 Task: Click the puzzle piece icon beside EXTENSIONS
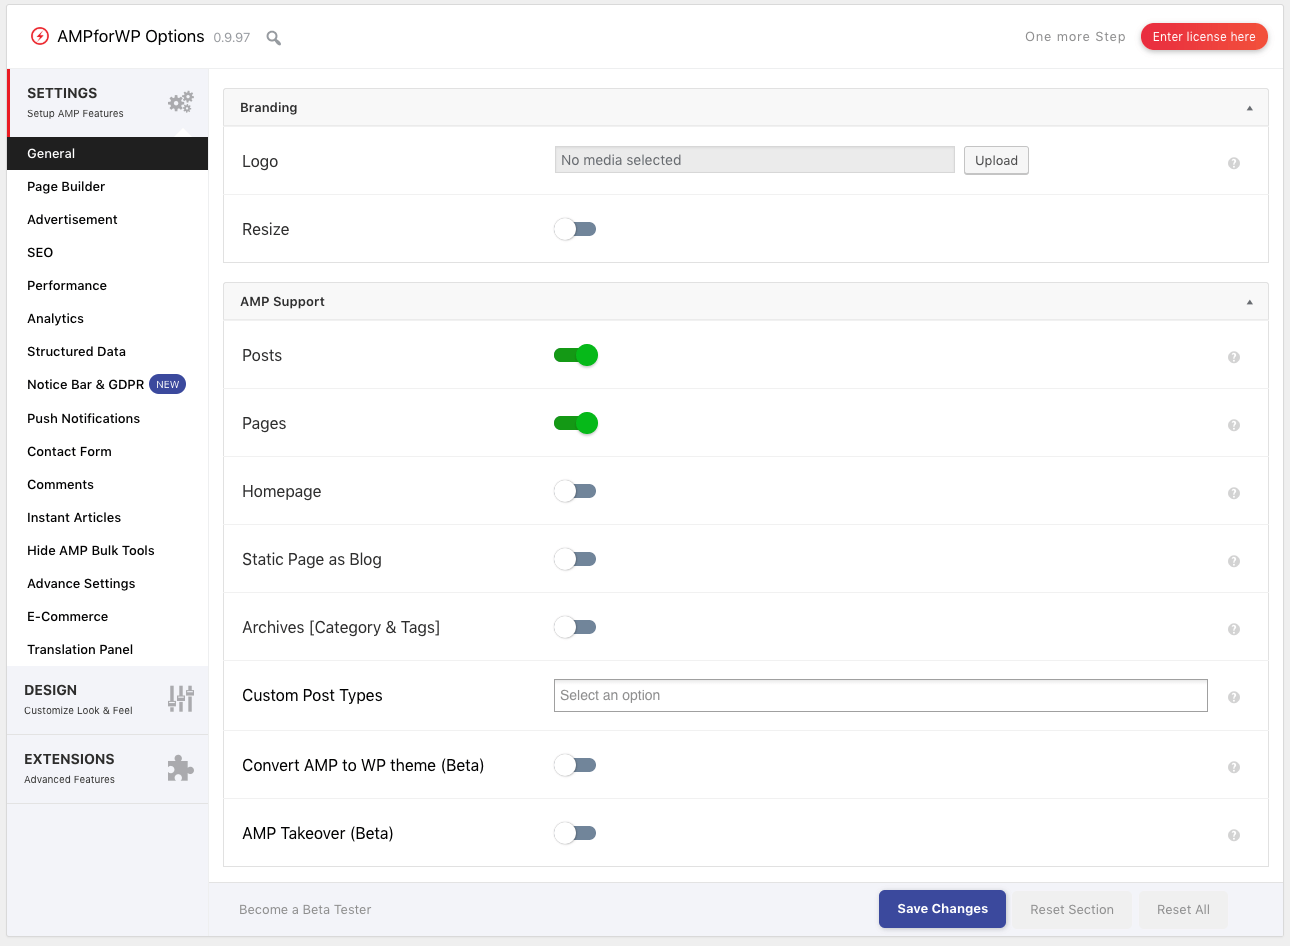point(181,768)
